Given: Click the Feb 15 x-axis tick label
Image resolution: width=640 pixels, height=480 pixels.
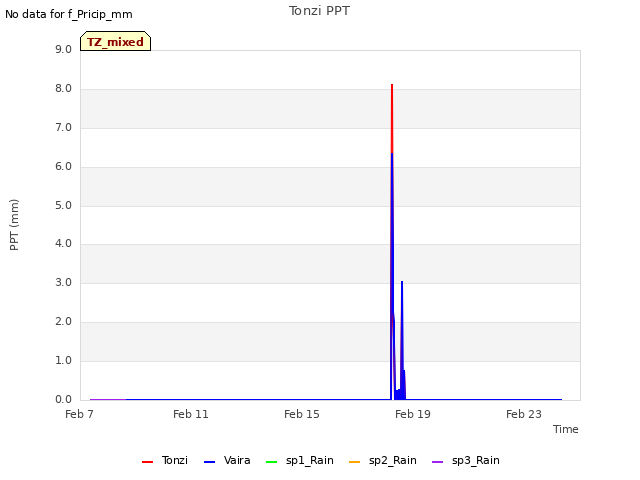Looking at the screenshot, I should [x=302, y=414].
